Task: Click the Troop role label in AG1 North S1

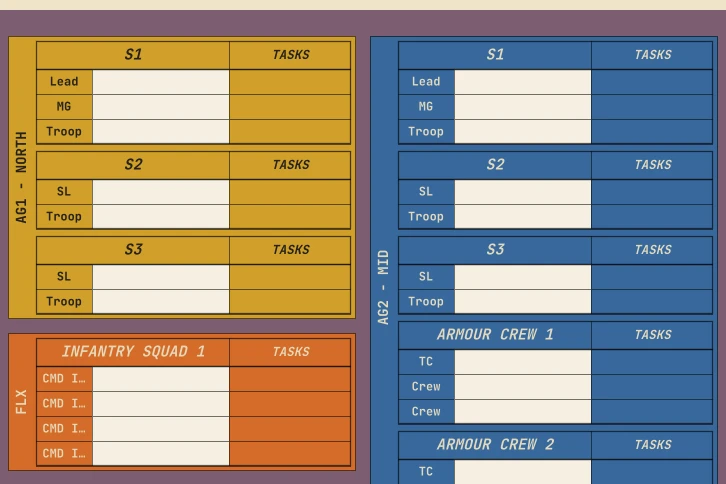Action: coord(64,132)
